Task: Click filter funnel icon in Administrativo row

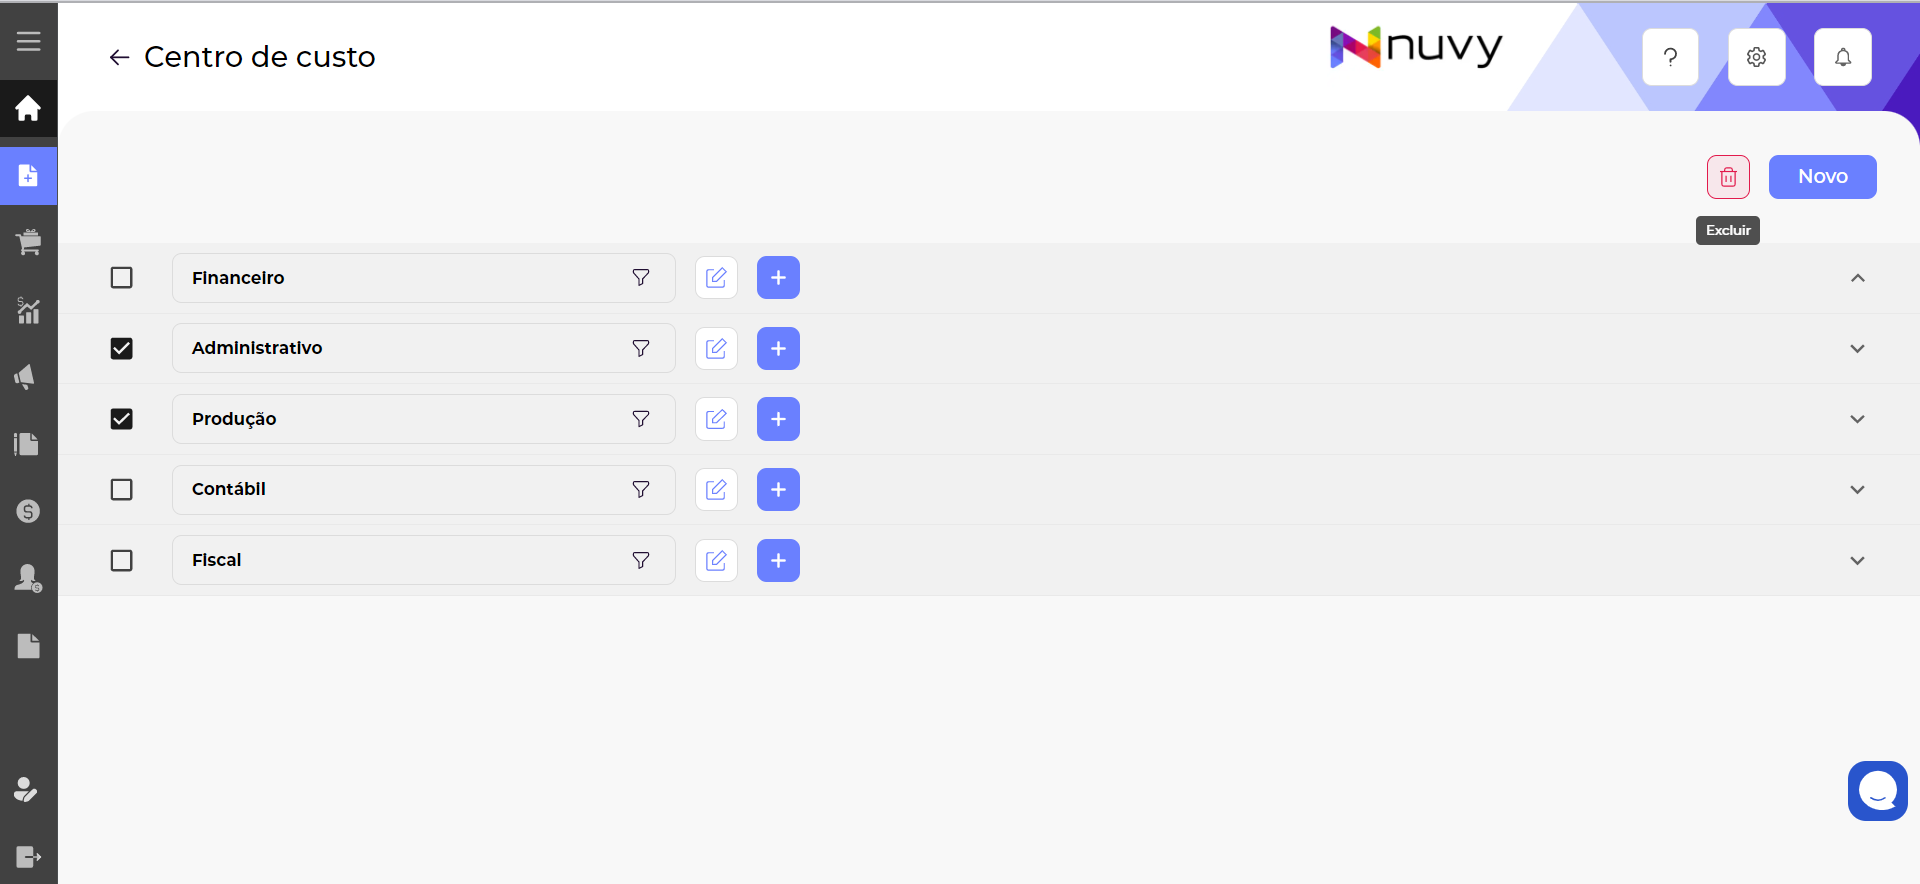Action: [x=641, y=348]
